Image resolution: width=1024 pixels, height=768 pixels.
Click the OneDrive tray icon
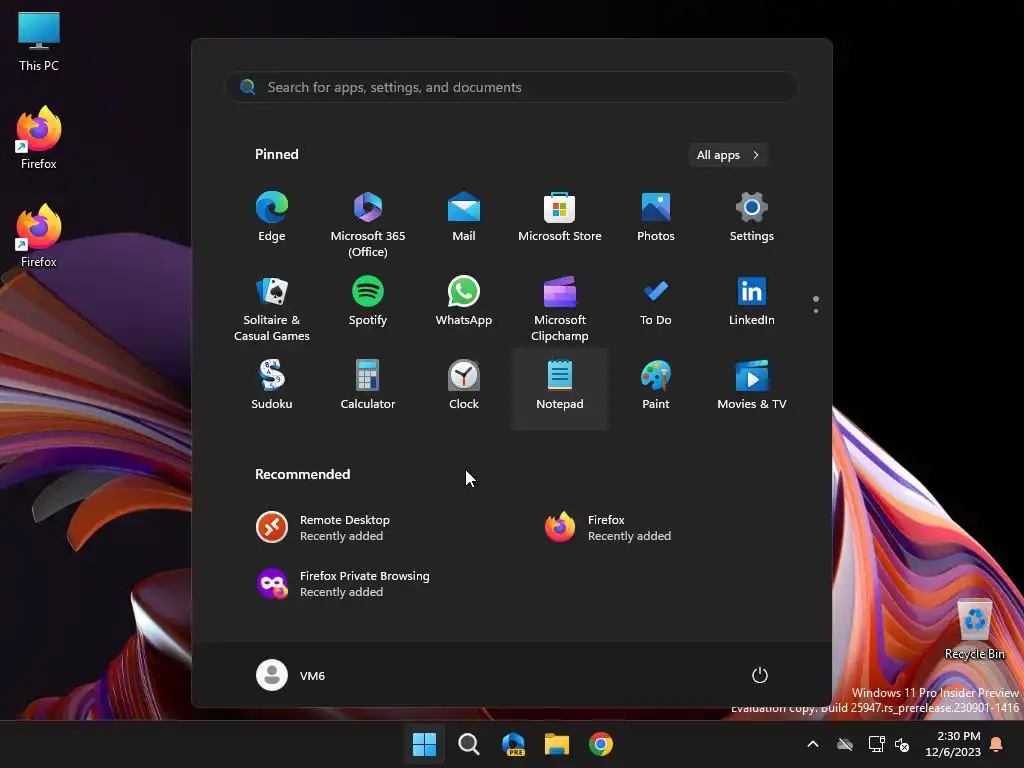[845, 744]
